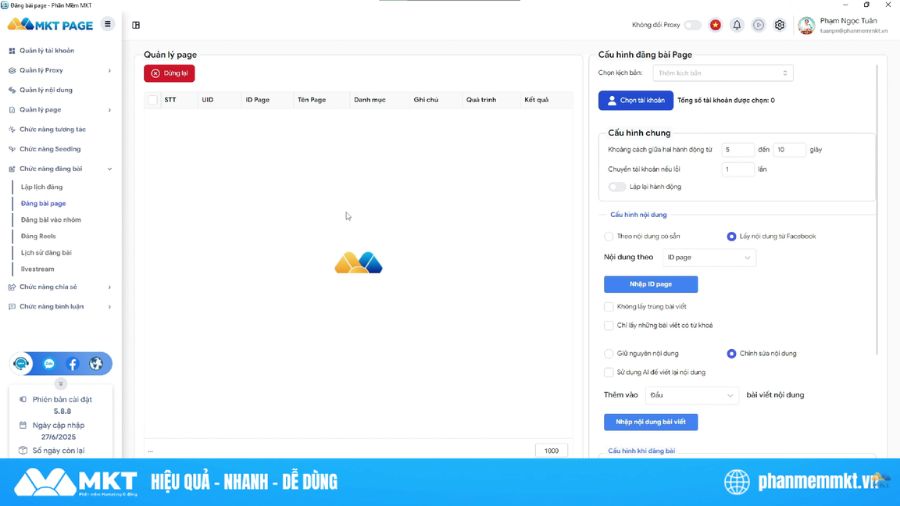Click the Chức năng chia sẻ icon
The height and width of the screenshot is (506, 900).
tap(12, 287)
